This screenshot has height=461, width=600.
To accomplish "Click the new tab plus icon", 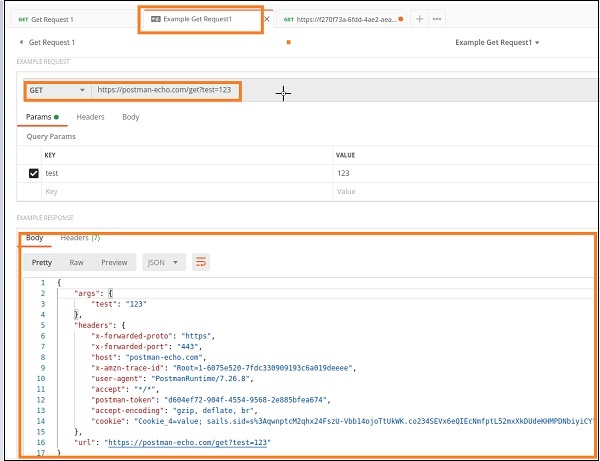I will tap(419, 19).
